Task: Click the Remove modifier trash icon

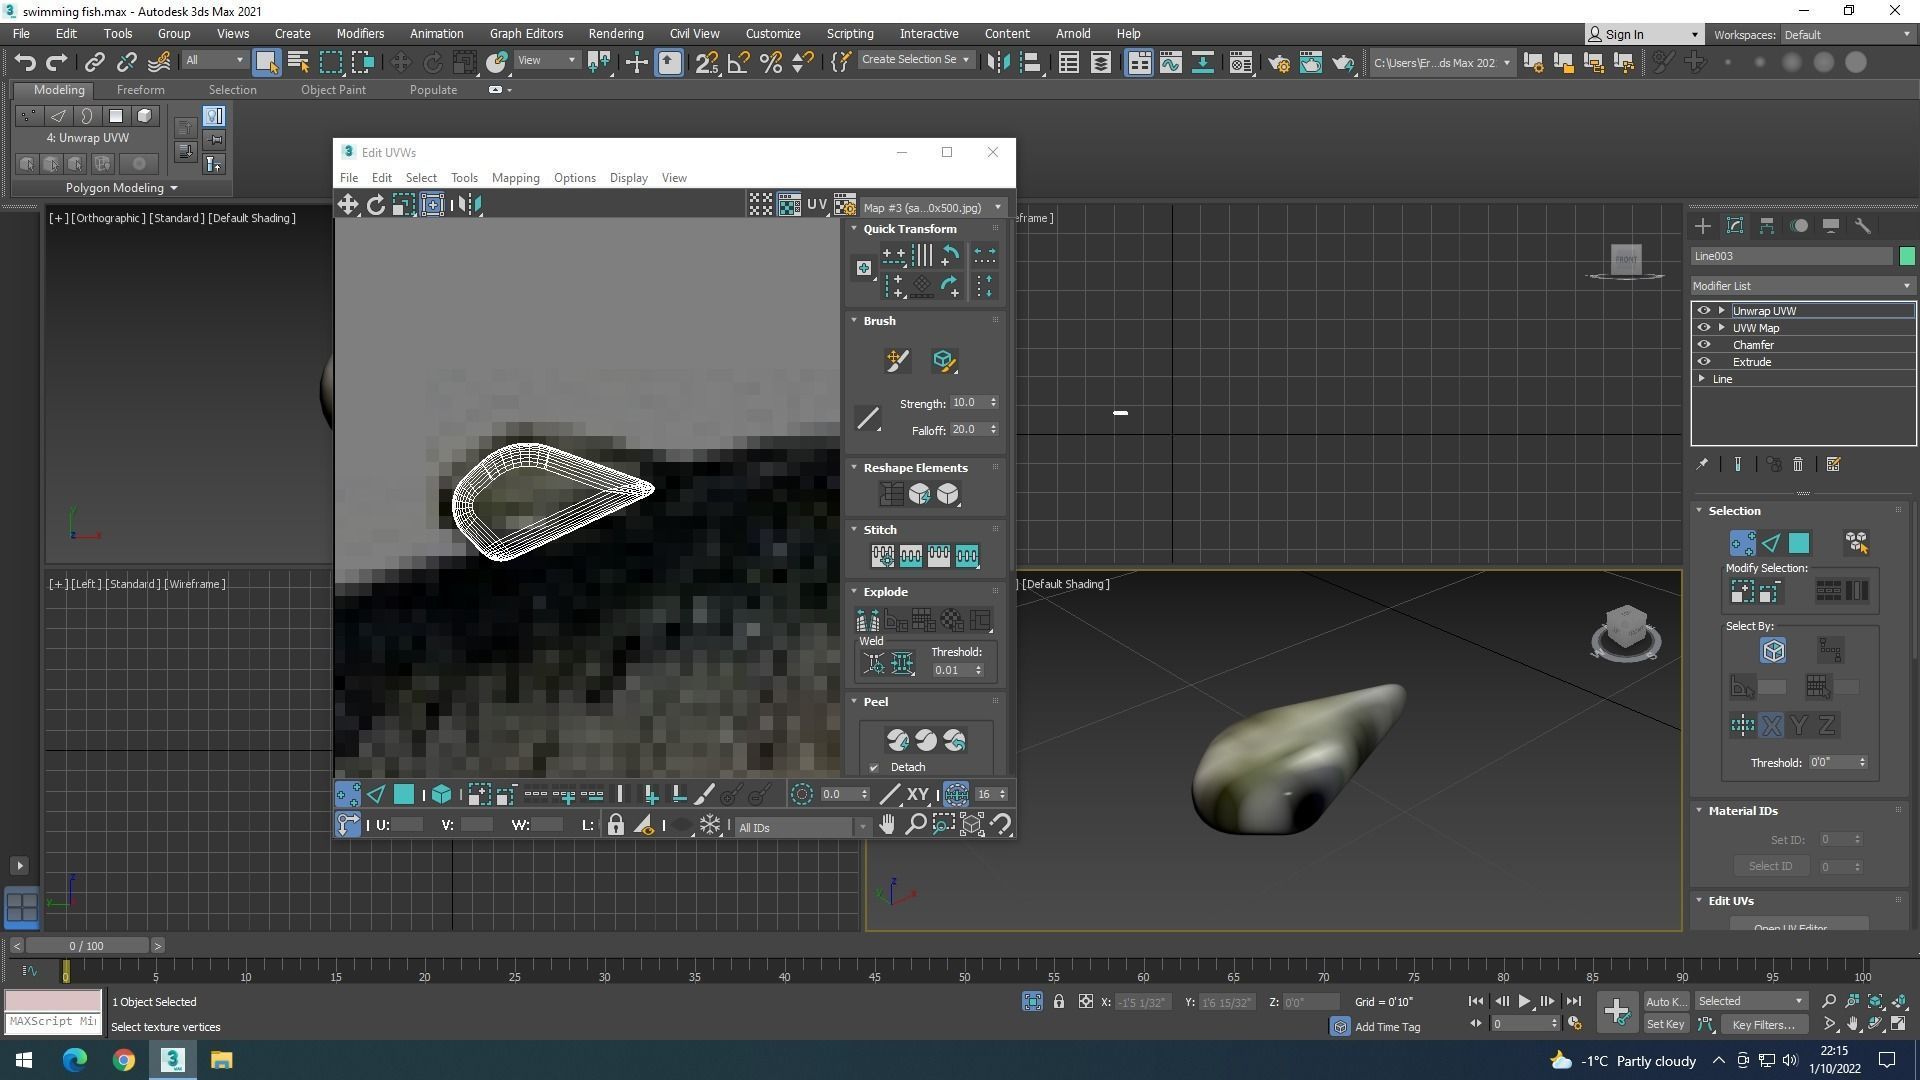Action: pyautogui.click(x=1797, y=465)
